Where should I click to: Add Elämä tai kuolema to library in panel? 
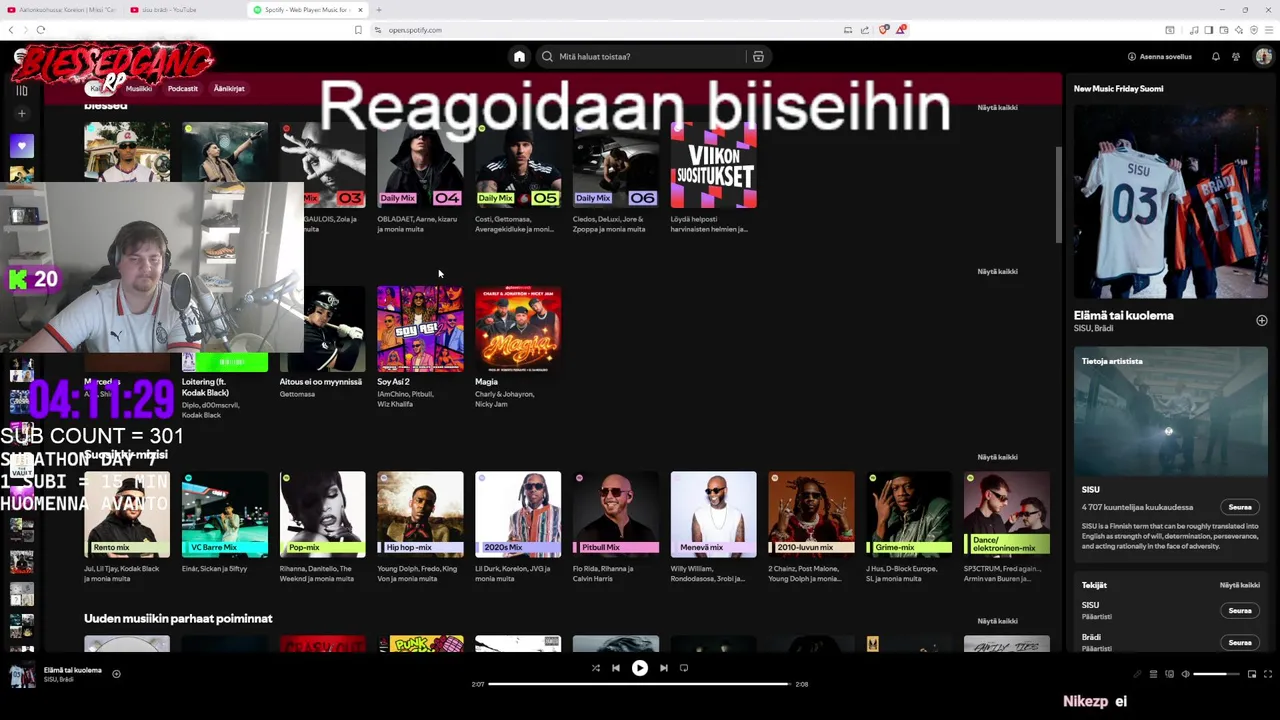[1261, 321]
